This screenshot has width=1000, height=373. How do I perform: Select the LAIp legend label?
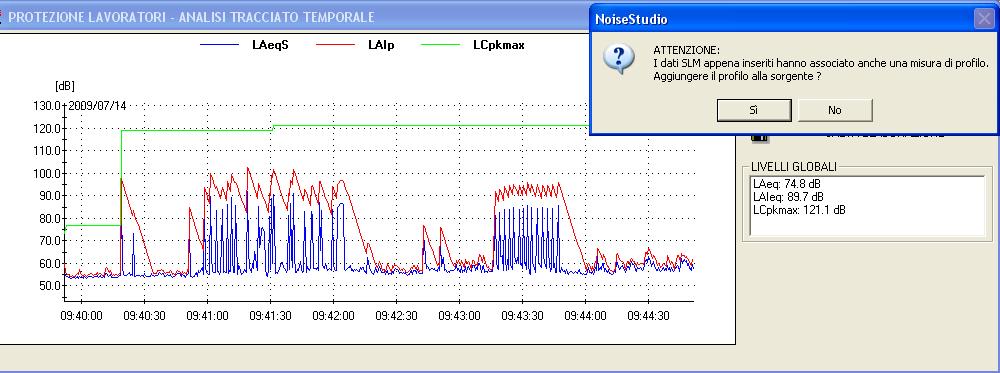click(381, 45)
